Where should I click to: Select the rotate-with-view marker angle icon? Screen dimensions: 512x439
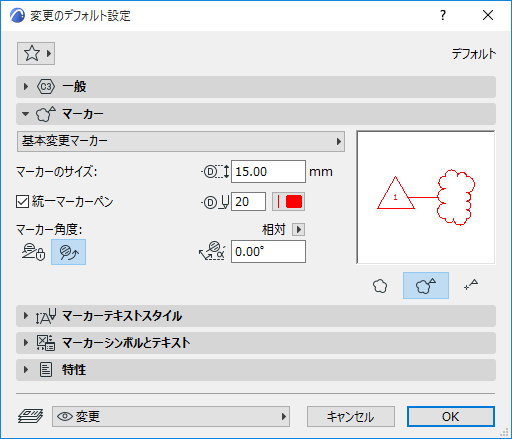68,252
